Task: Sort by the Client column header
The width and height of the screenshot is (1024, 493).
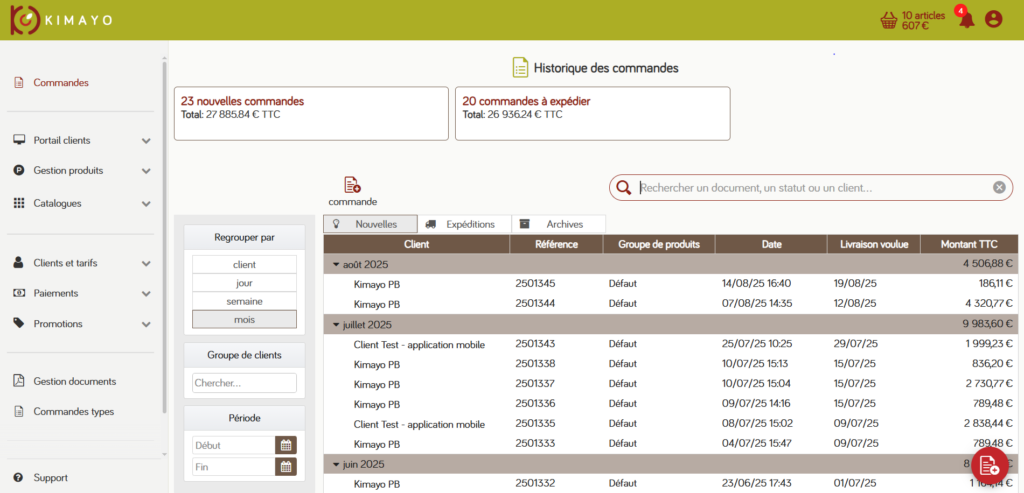Action: click(x=417, y=244)
